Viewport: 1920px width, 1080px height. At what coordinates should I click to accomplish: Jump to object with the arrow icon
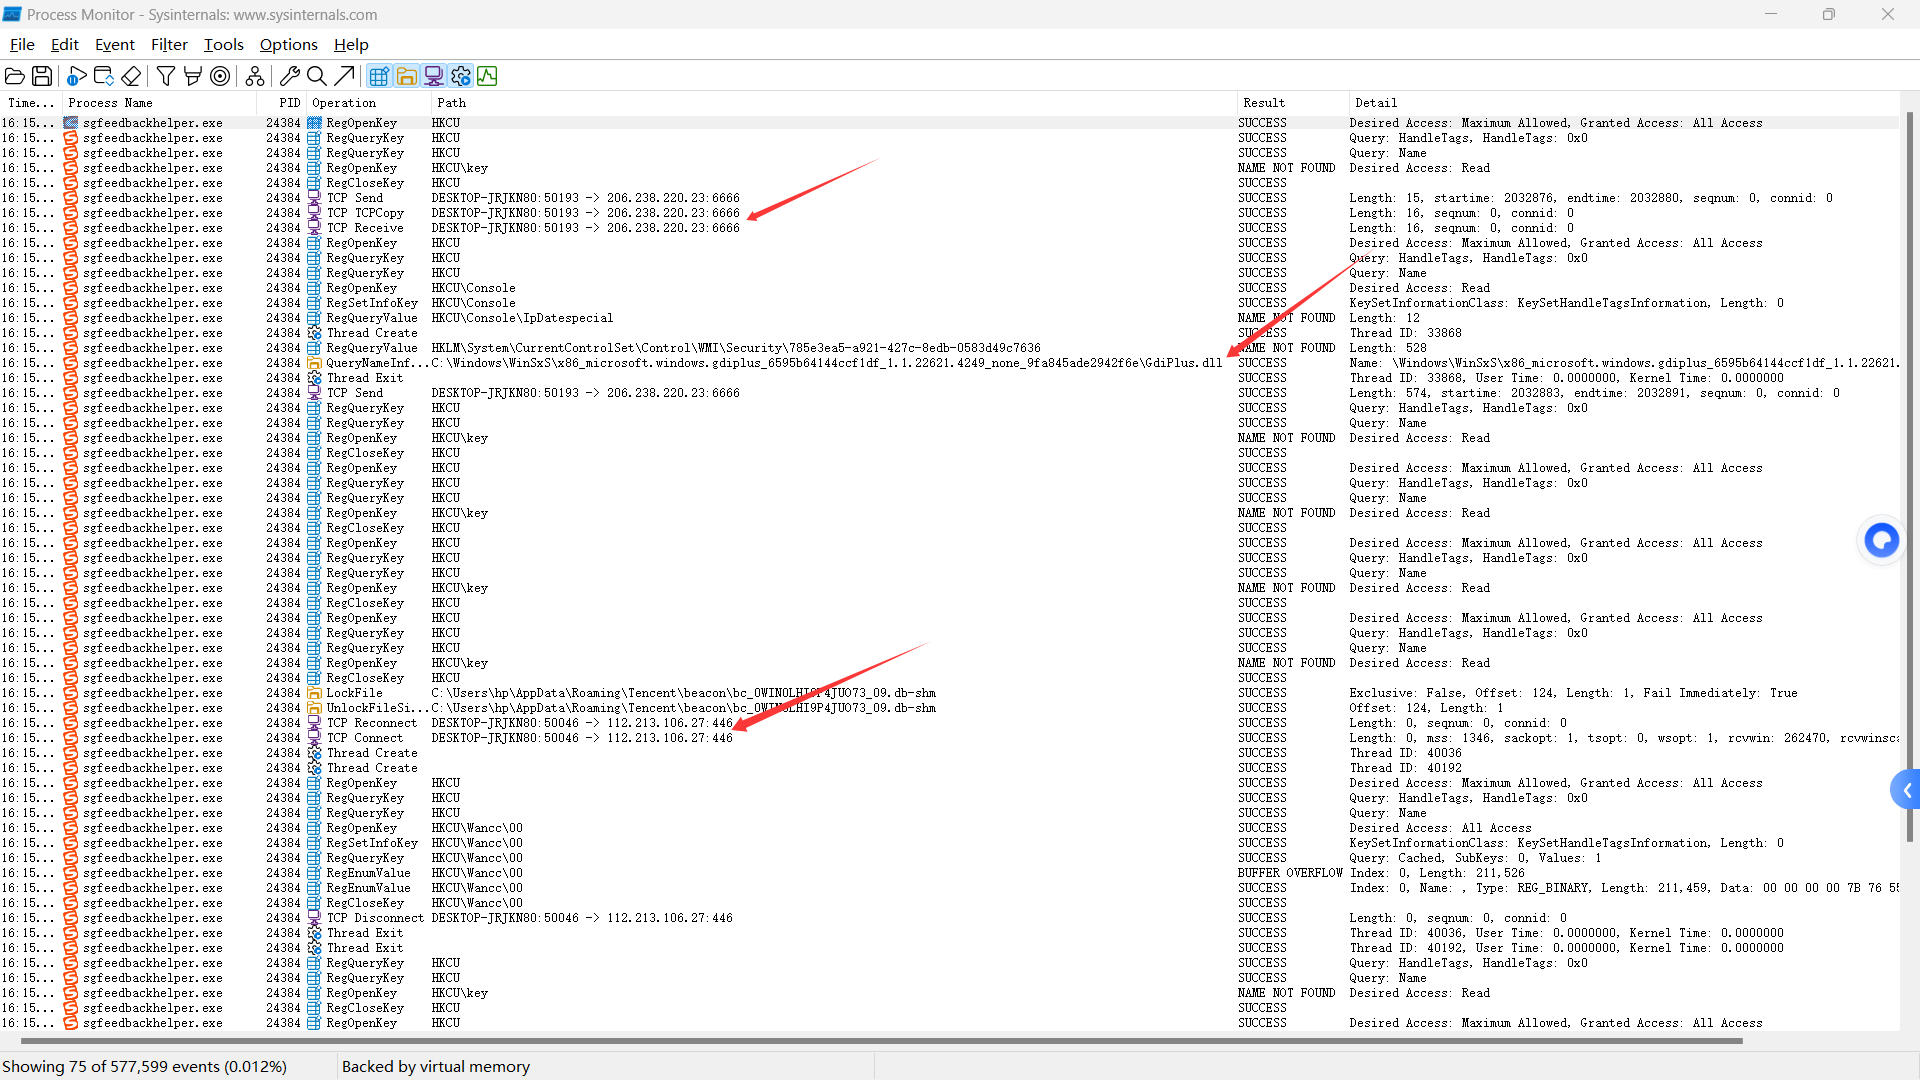pyautogui.click(x=344, y=76)
